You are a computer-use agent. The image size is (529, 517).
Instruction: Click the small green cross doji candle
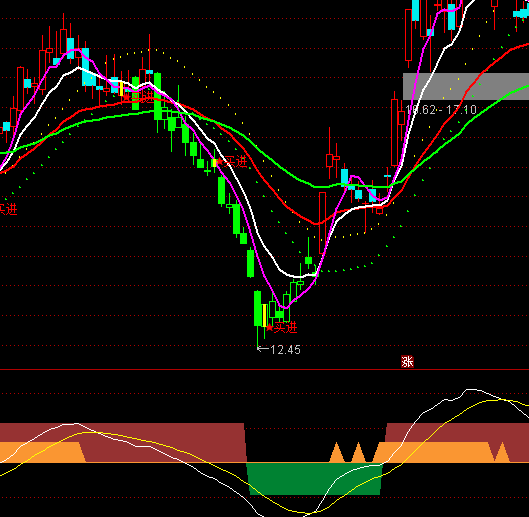pyautogui.click(x=207, y=171)
